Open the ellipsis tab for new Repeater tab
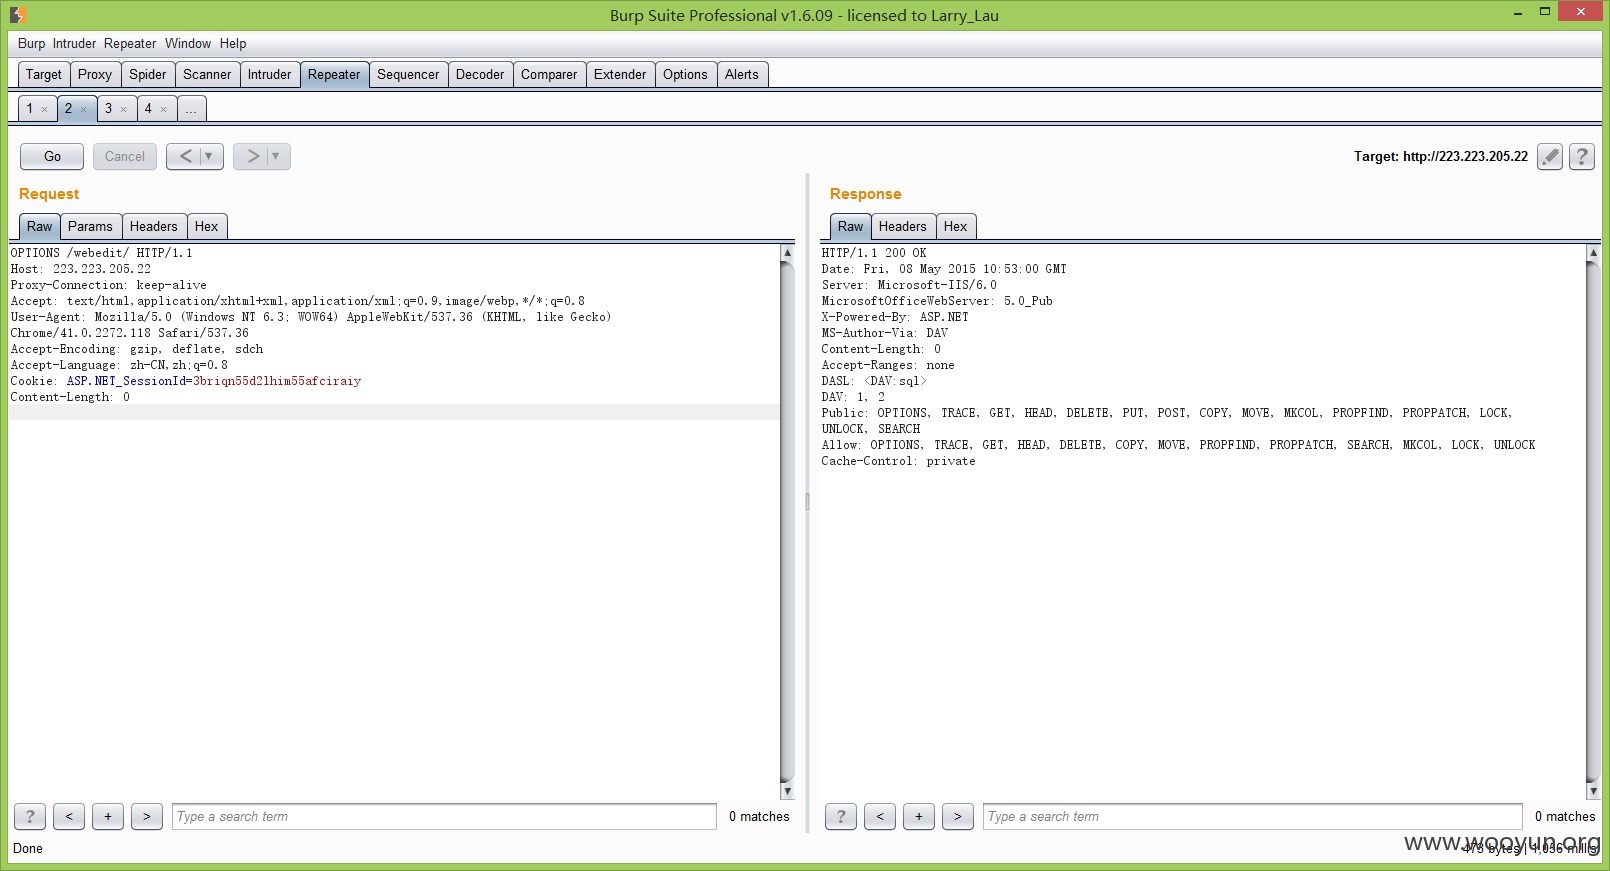Screen dimensions: 1610x871 (x=191, y=109)
